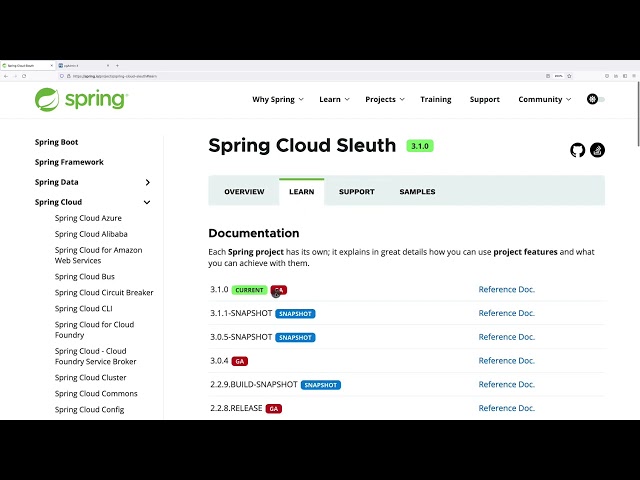Click the Spring Cloud Sleuth title
Image resolution: width=640 pixels, height=480 pixels.
(x=302, y=145)
